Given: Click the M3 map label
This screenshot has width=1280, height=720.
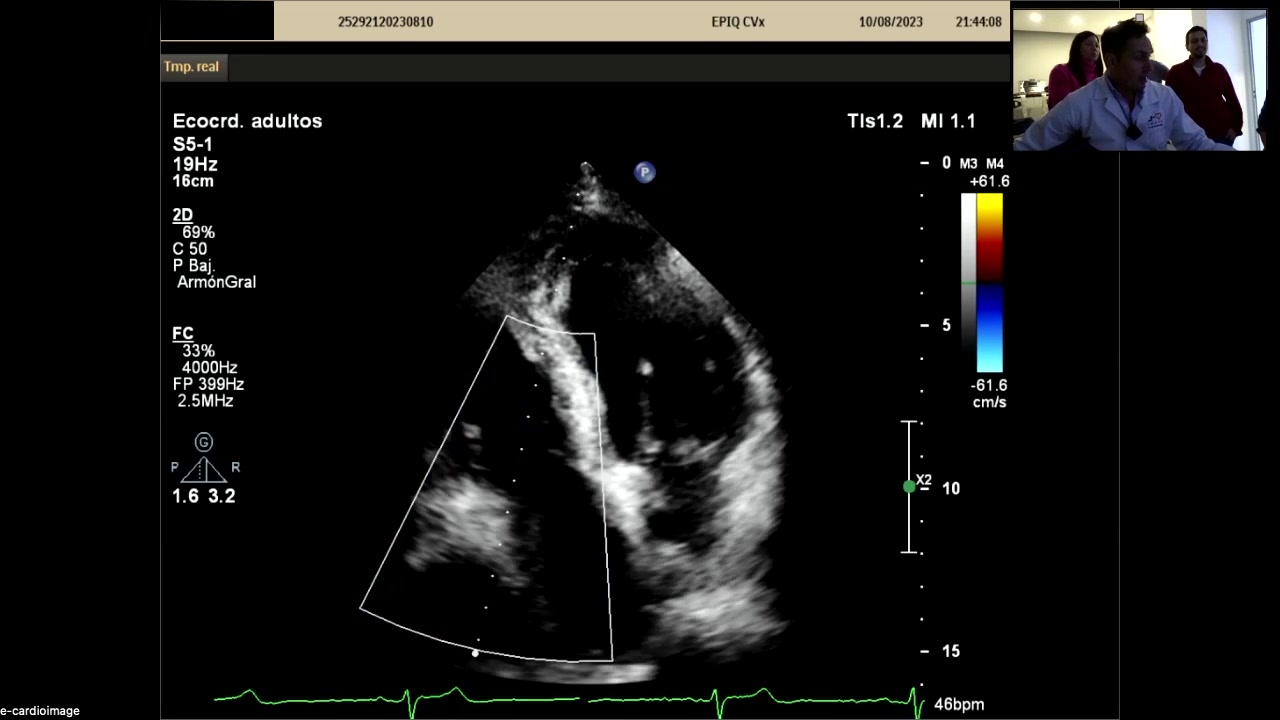Looking at the screenshot, I should (968, 164).
